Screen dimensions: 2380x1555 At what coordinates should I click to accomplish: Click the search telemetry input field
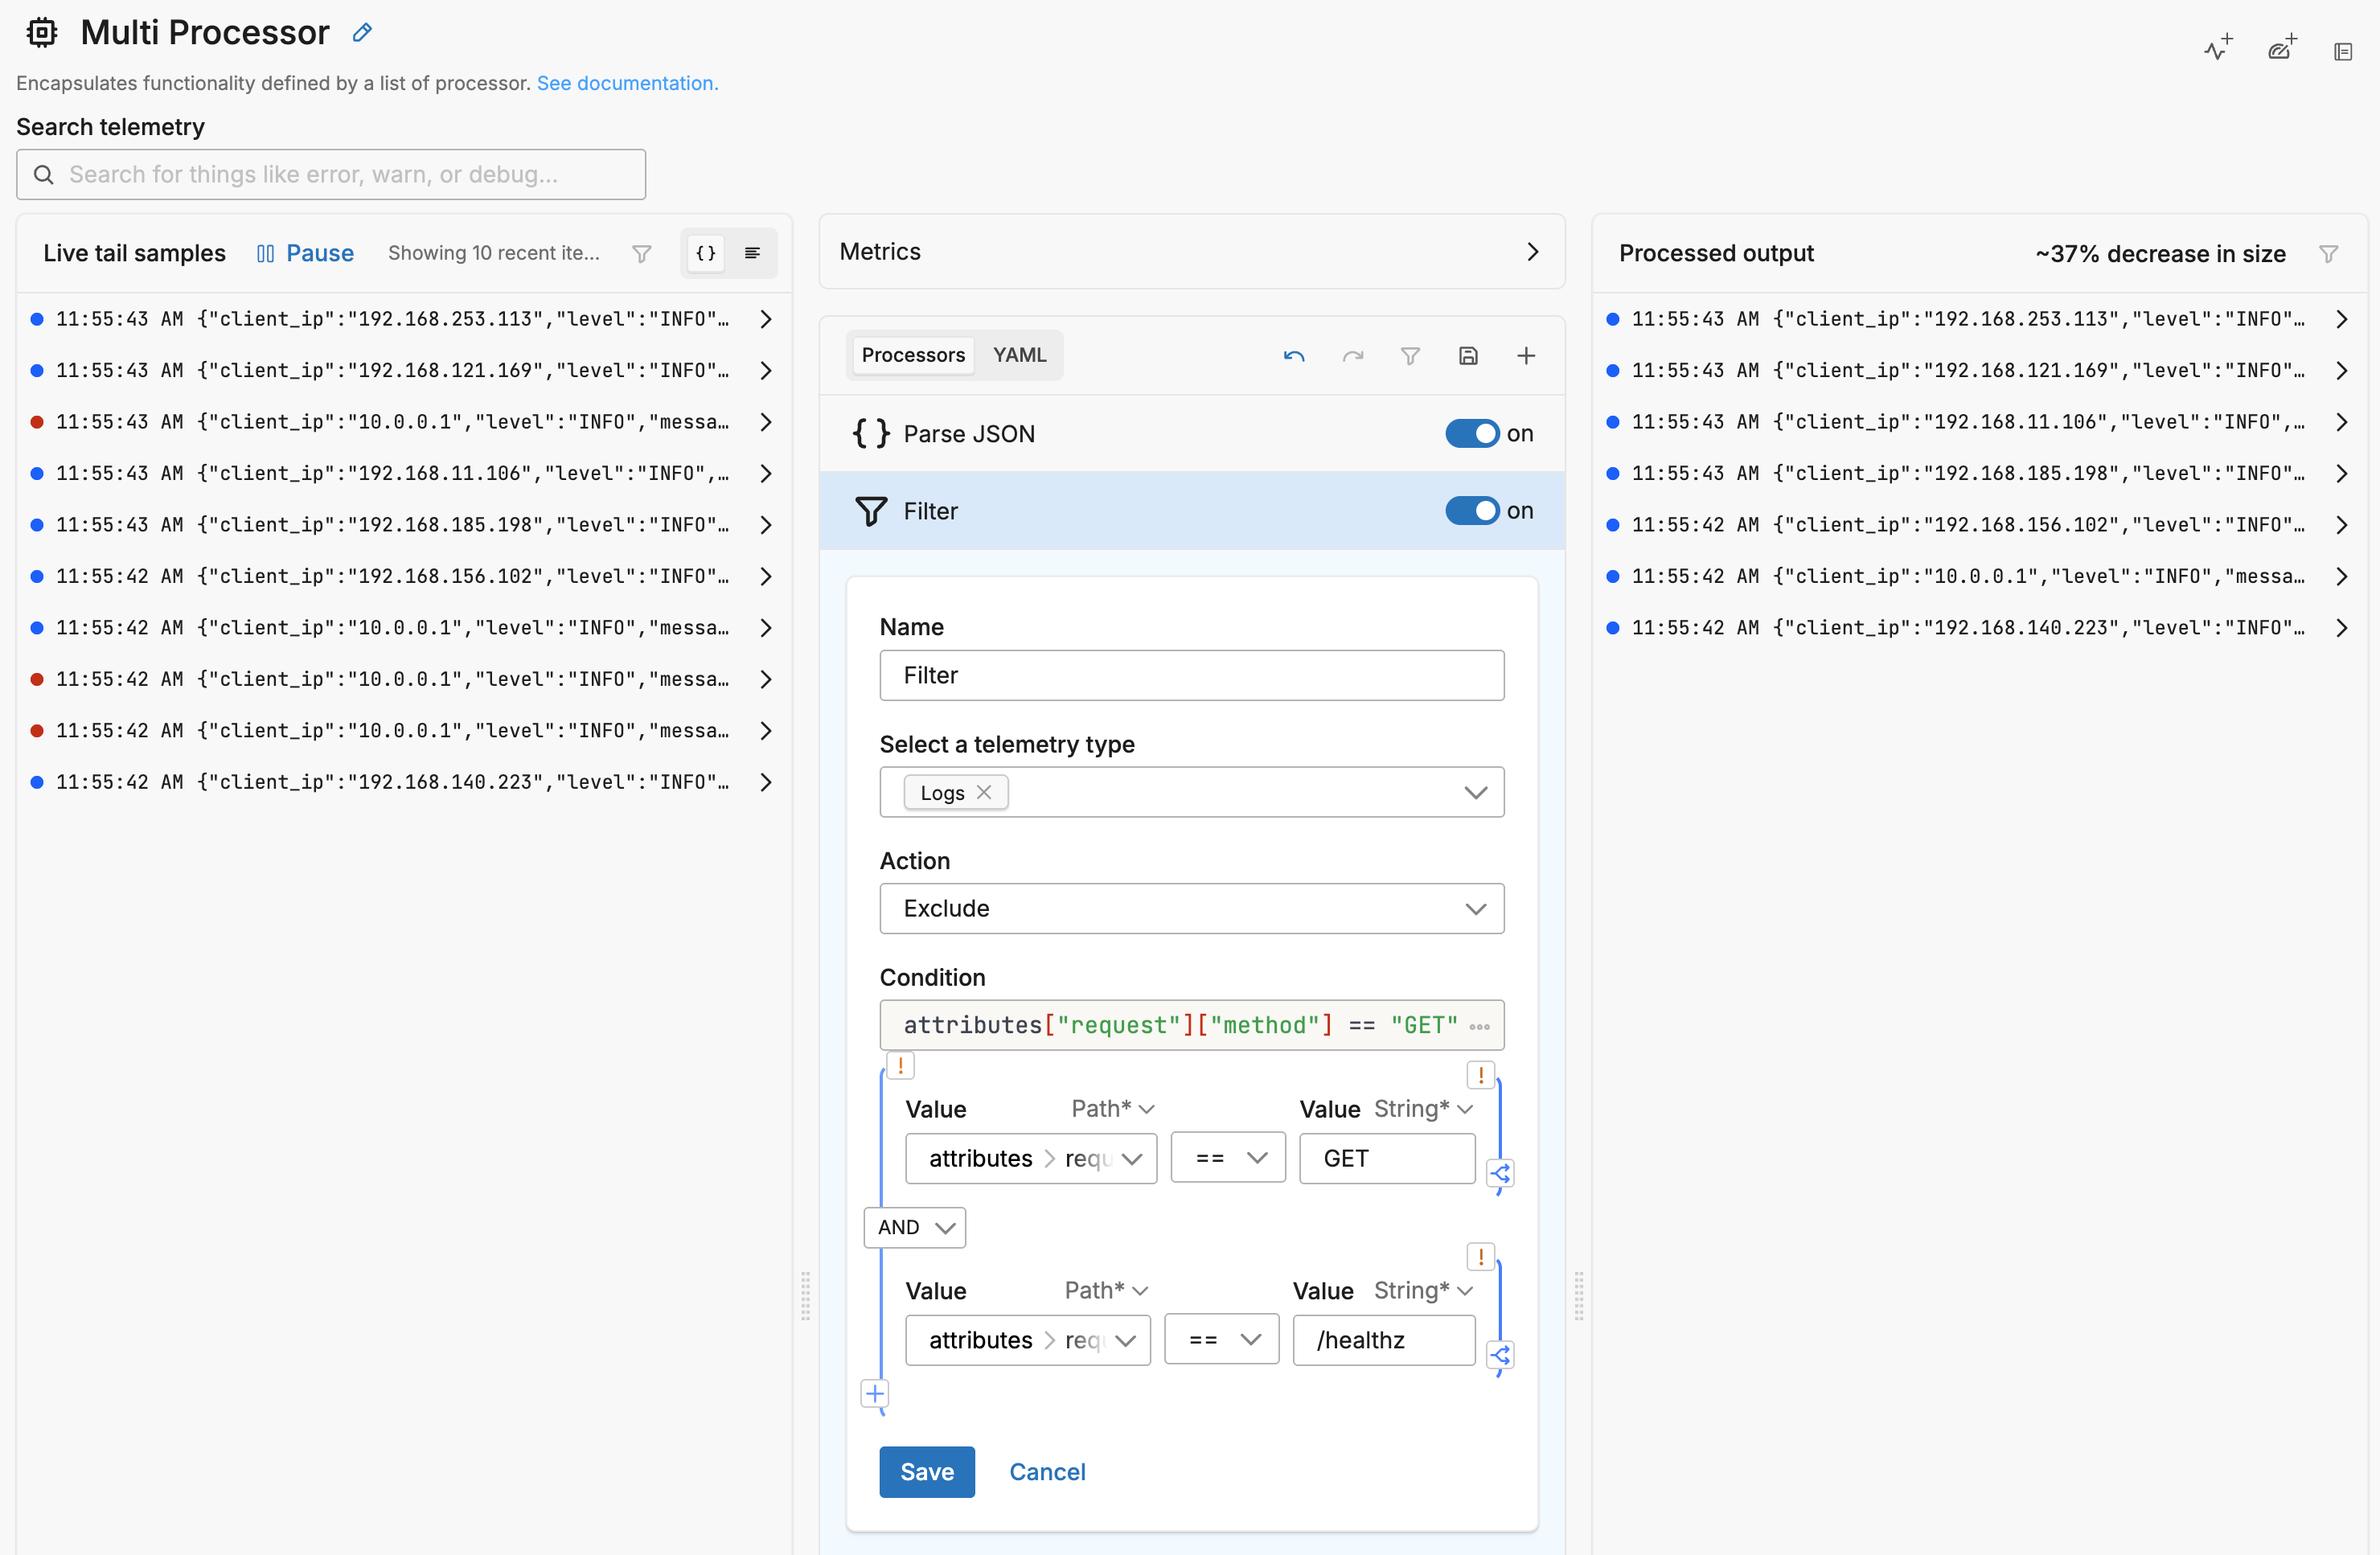(330, 174)
